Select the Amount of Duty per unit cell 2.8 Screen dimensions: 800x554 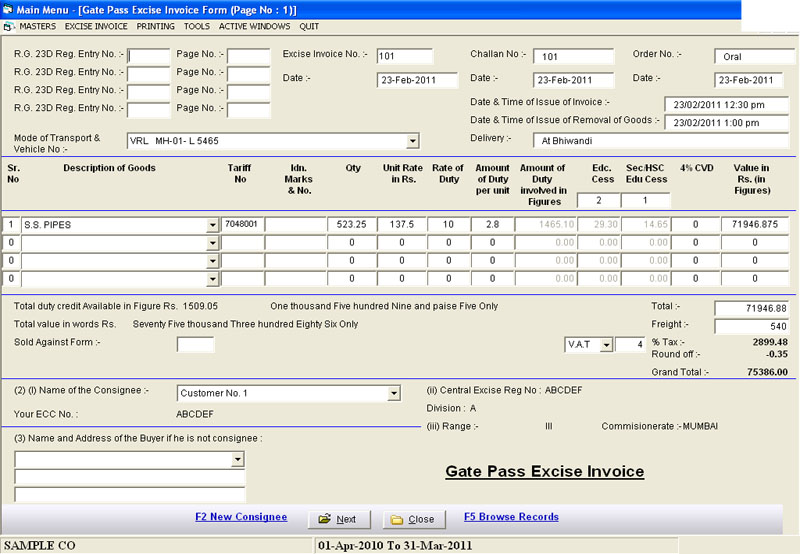492,224
